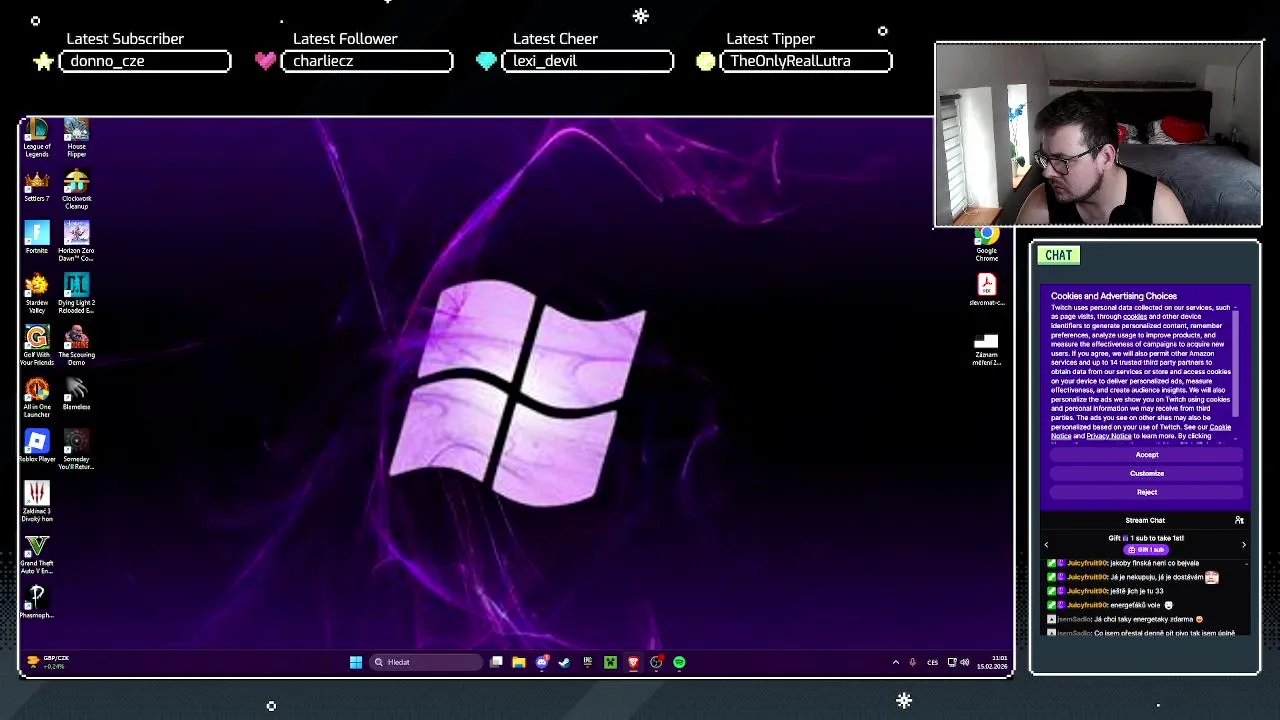This screenshot has width=1280, height=720.
Task: Launch Fortnite from the desktop
Action: pyautogui.click(x=37, y=238)
